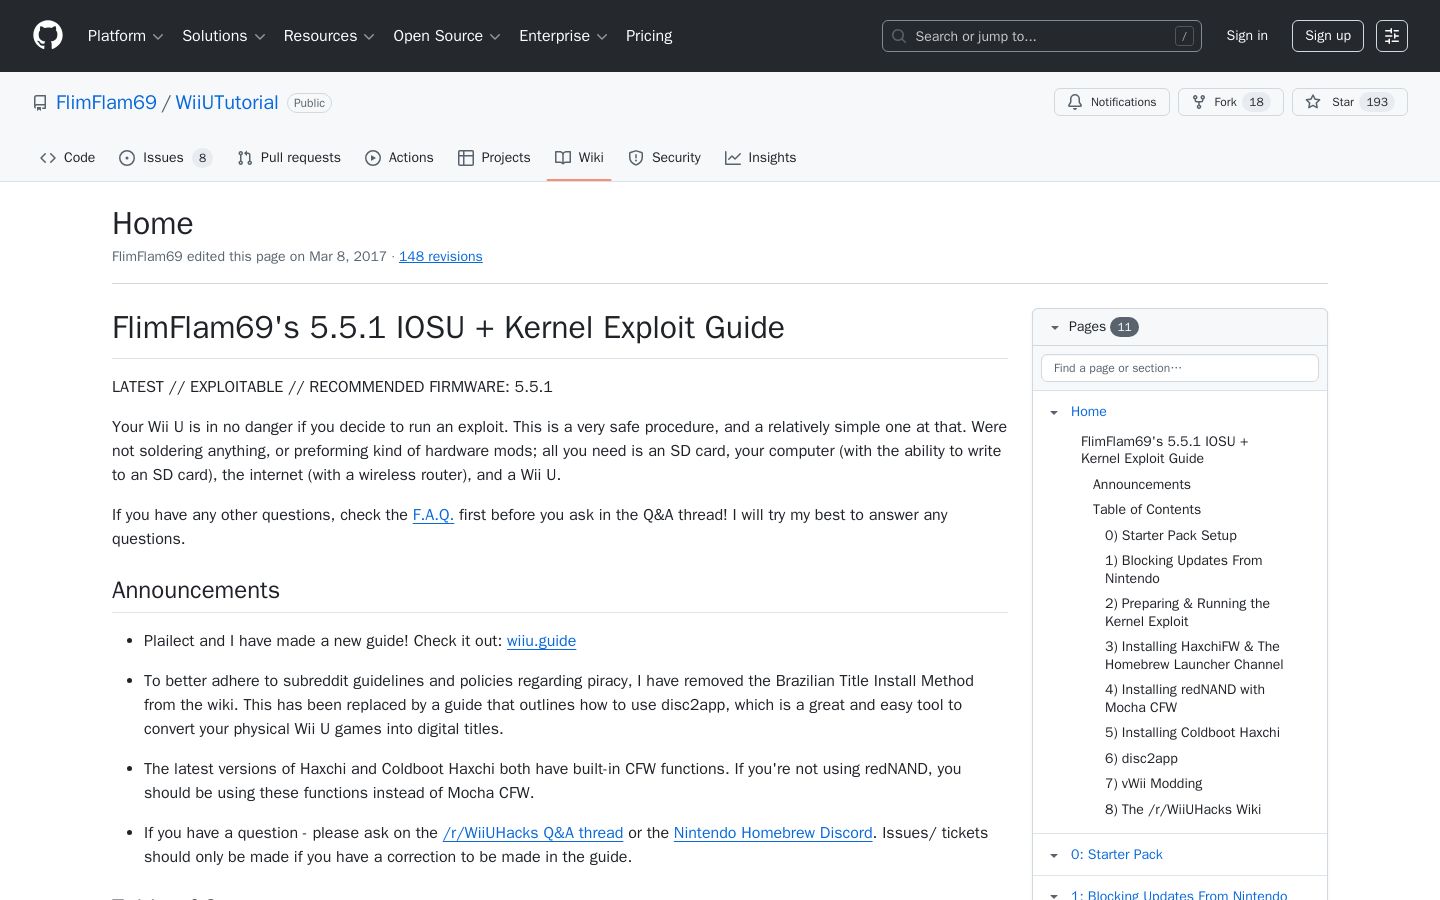
Task: Jump to Table of Contents in sidebar
Action: (1147, 510)
